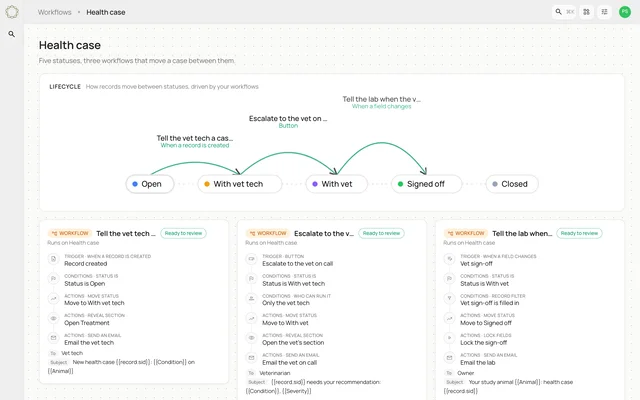Click WORKFLOW tag on Escalate to the vet card
This screenshot has height=400, width=640.
(268, 233)
